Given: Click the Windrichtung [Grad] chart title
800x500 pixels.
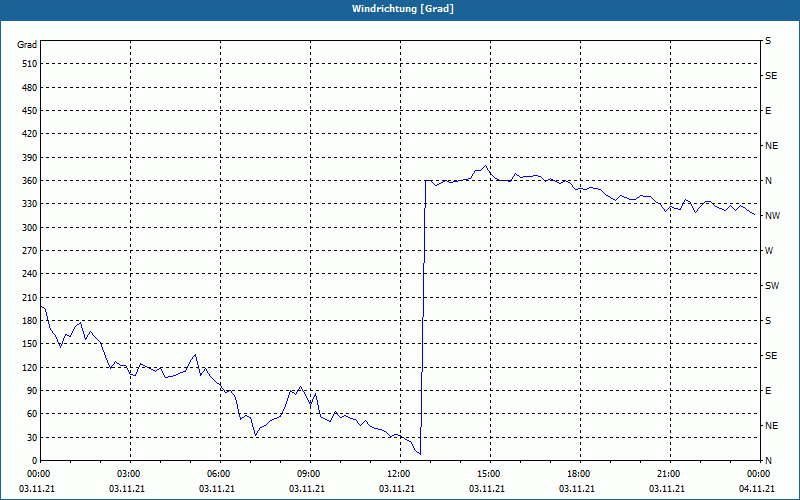Looking at the screenshot, I should 403,9.
